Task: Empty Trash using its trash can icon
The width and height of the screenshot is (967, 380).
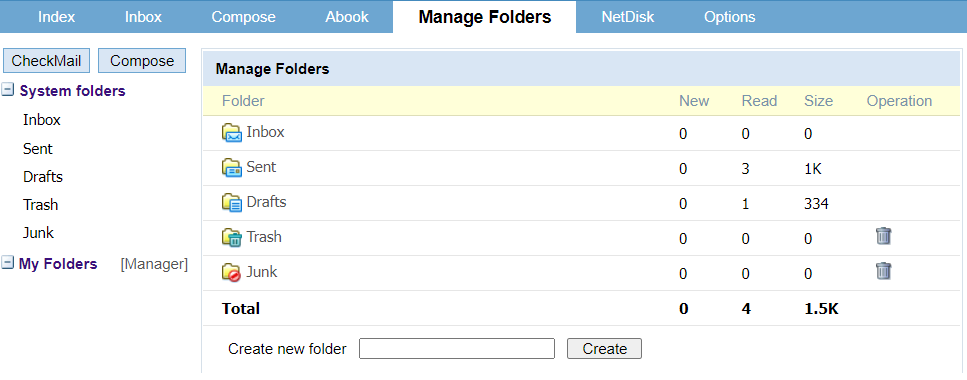Action: point(883,236)
